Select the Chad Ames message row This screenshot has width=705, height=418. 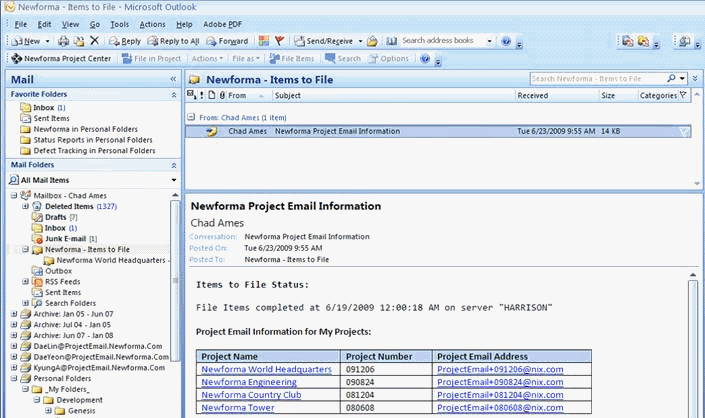tap(438, 131)
